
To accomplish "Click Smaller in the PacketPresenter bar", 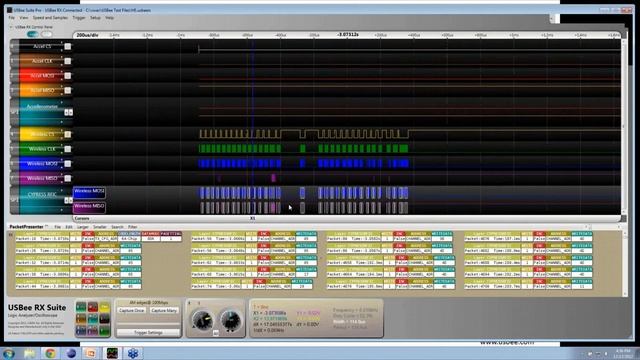I will pos(100,227).
